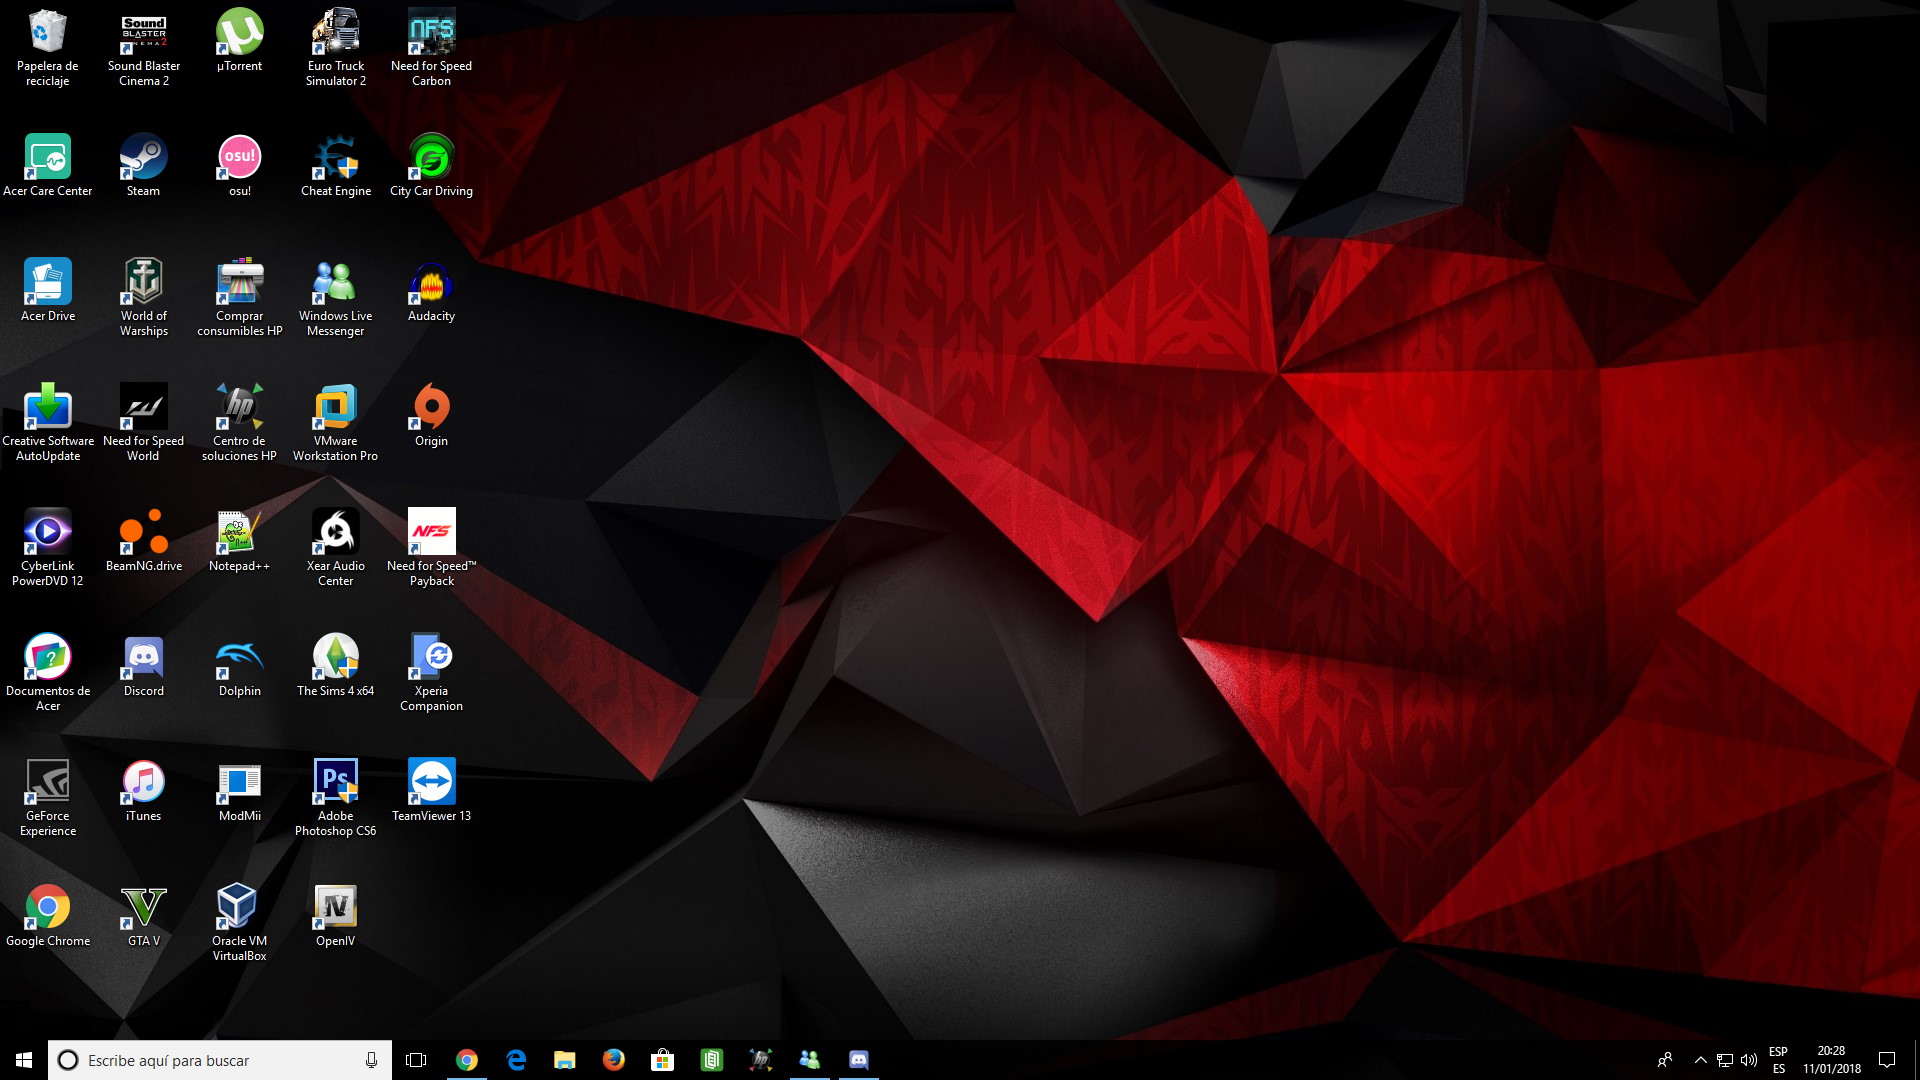Select the Steam desktop icon
This screenshot has width=1920, height=1080.
pos(144,165)
